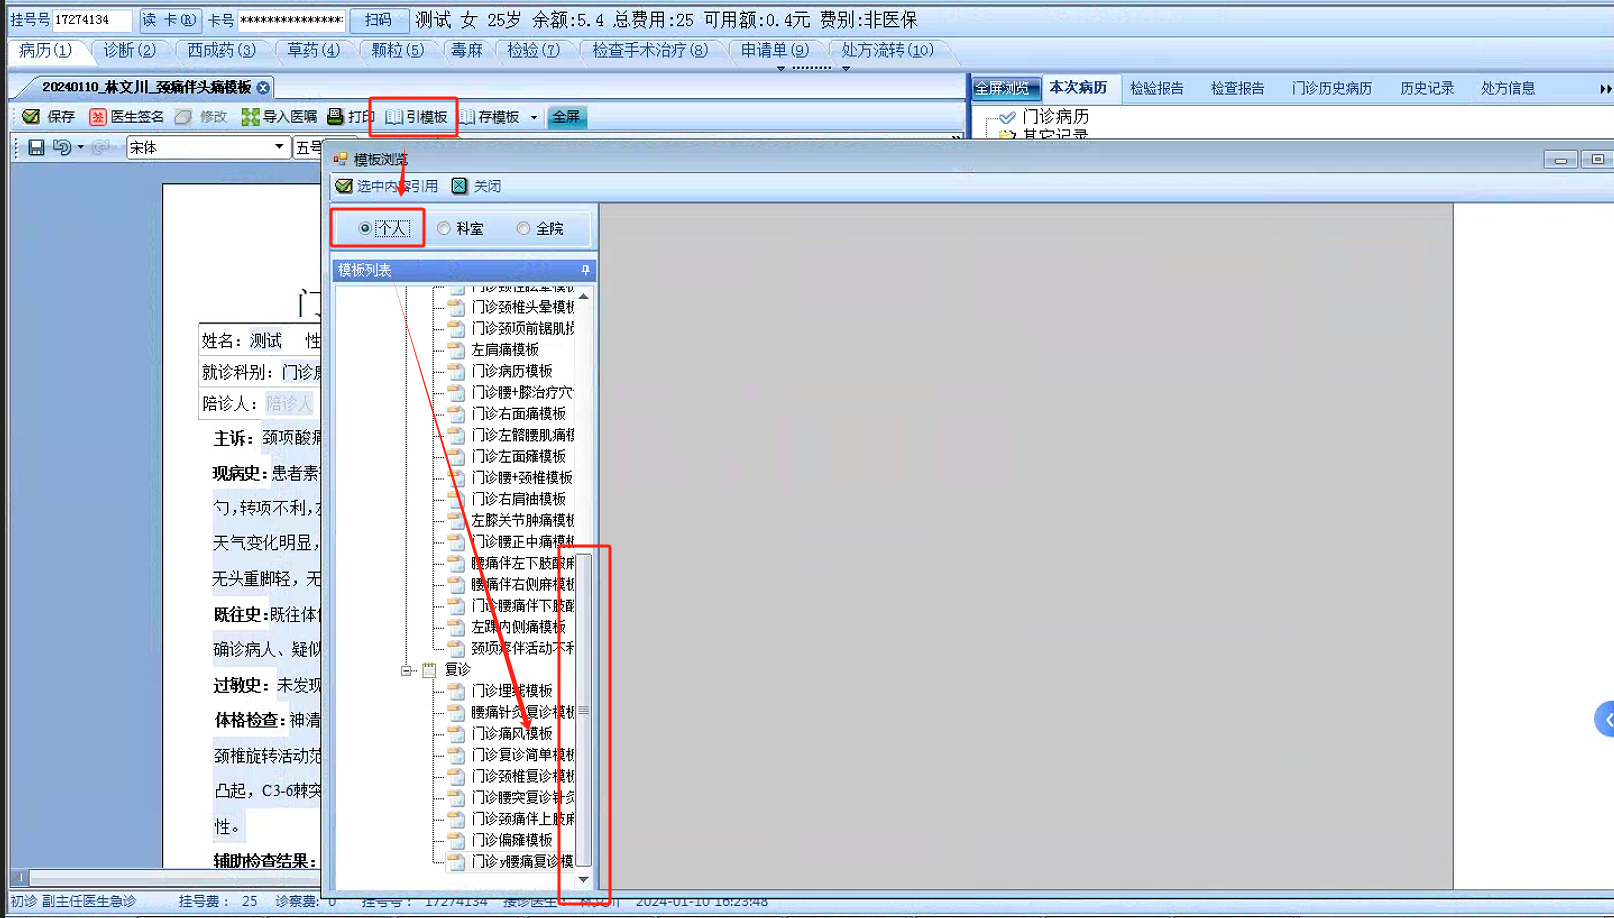Click the icon beside 门诊偏瘫模板
The image size is (1614, 918).
[456, 840]
